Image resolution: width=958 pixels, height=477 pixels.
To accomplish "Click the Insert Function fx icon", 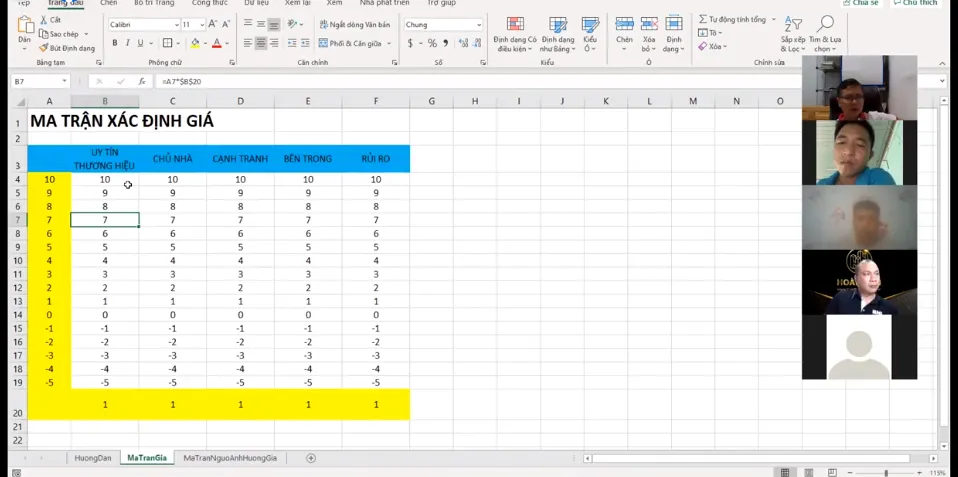I will pos(142,81).
